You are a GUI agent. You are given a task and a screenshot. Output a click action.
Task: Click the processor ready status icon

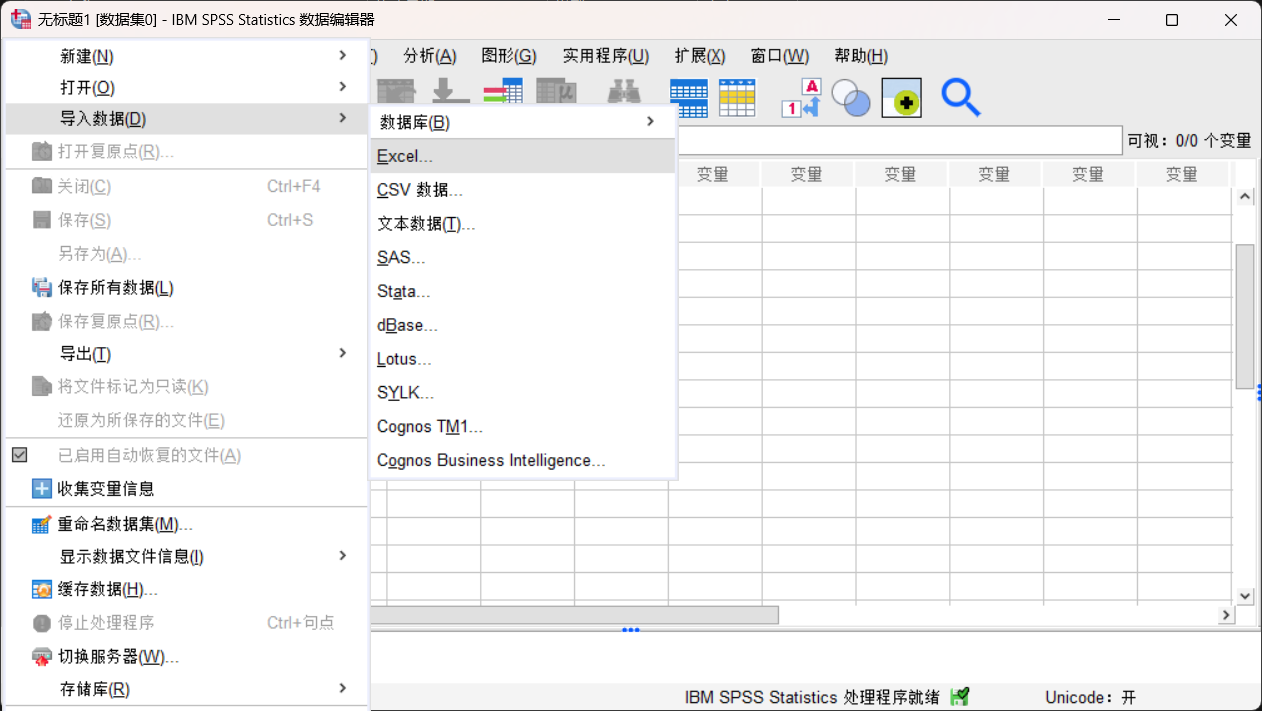pos(960,697)
